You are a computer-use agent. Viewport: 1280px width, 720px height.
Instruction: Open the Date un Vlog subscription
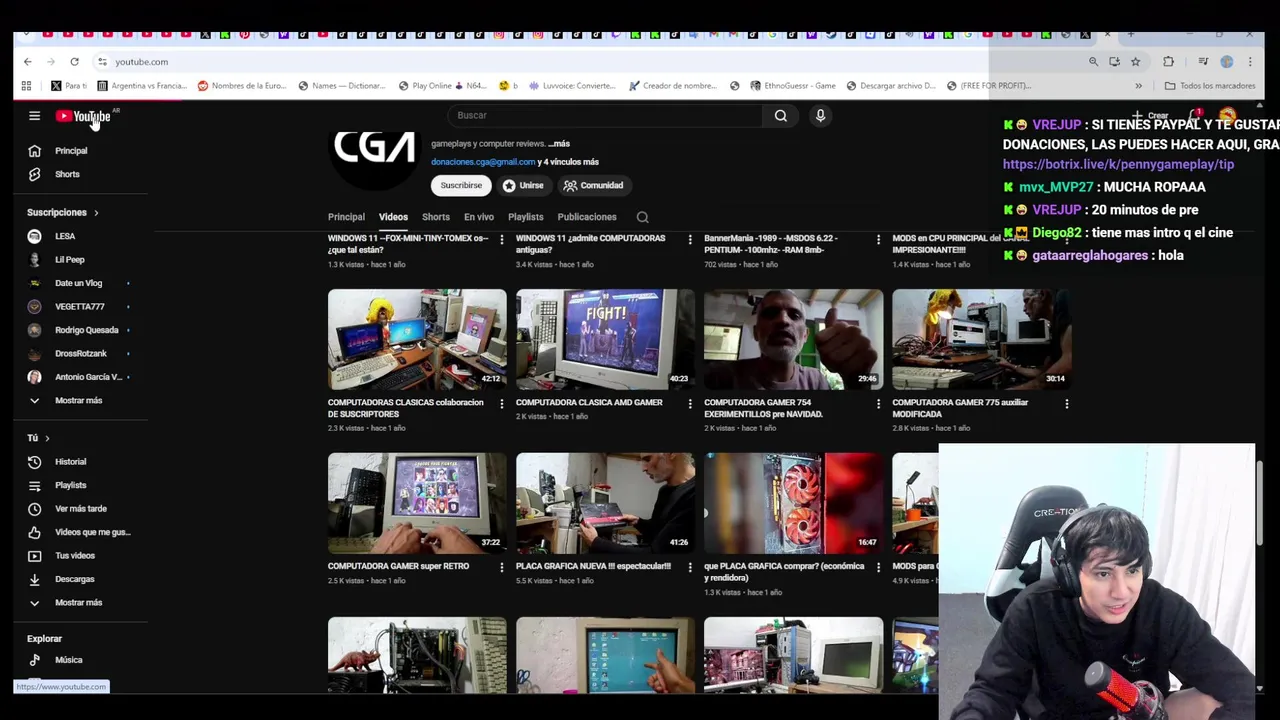pos(78,283)
